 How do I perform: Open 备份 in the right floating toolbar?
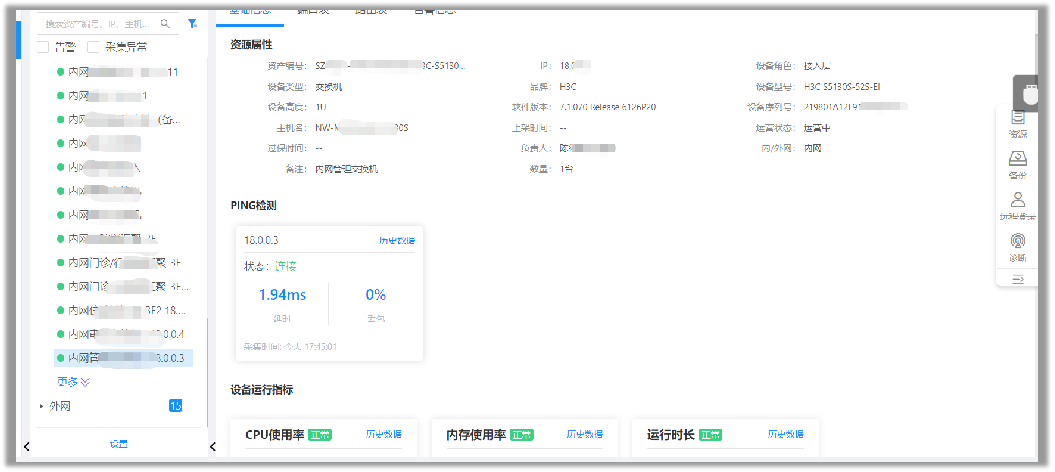(1017, 166)
